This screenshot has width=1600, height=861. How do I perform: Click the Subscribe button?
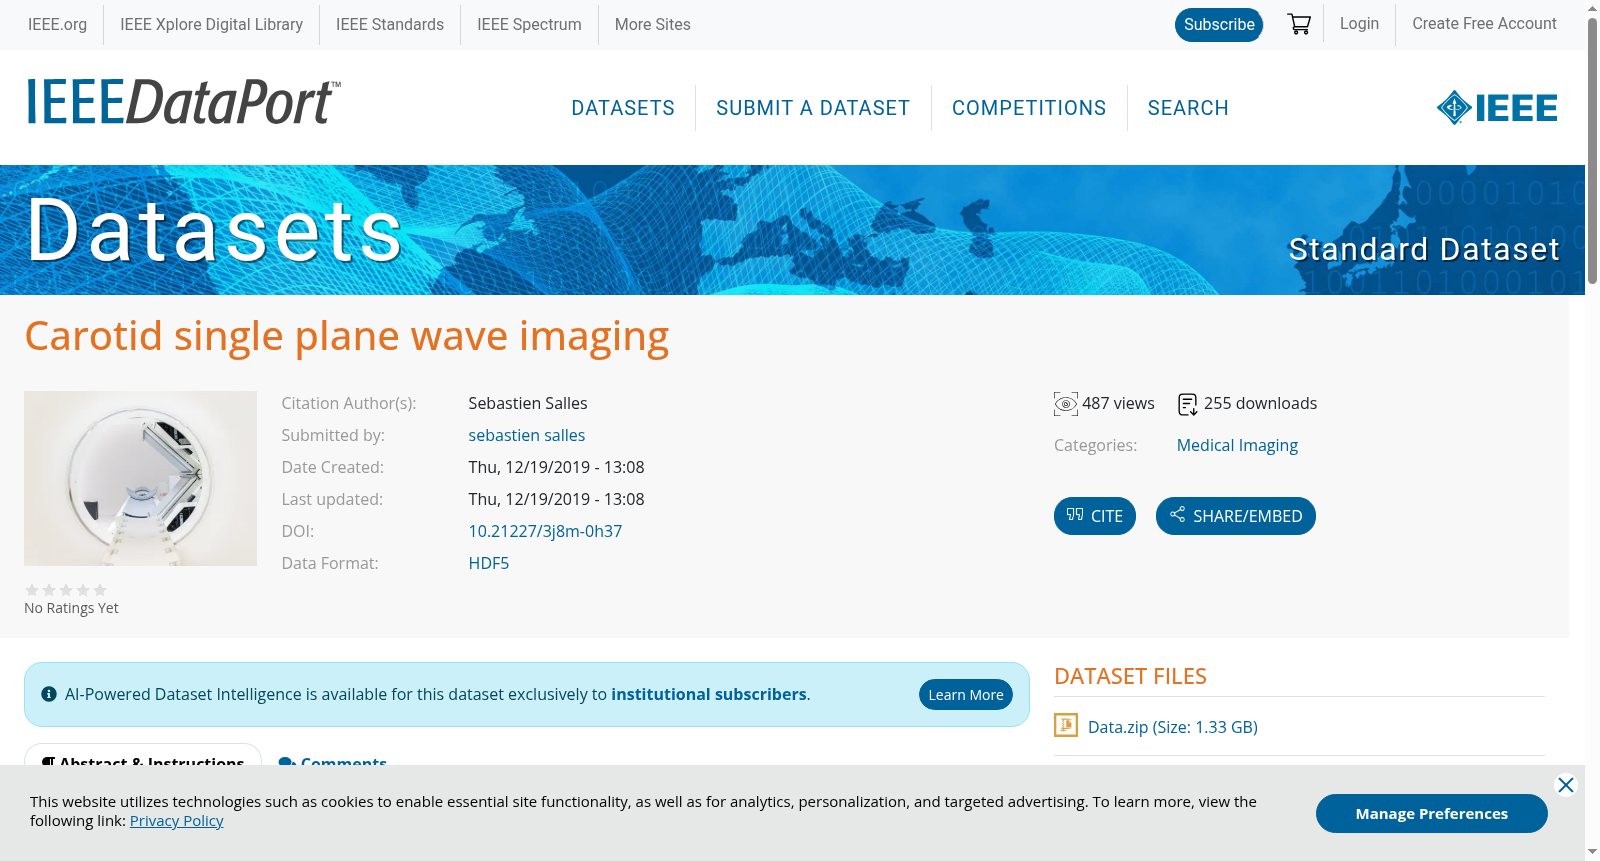(1219, 25)
